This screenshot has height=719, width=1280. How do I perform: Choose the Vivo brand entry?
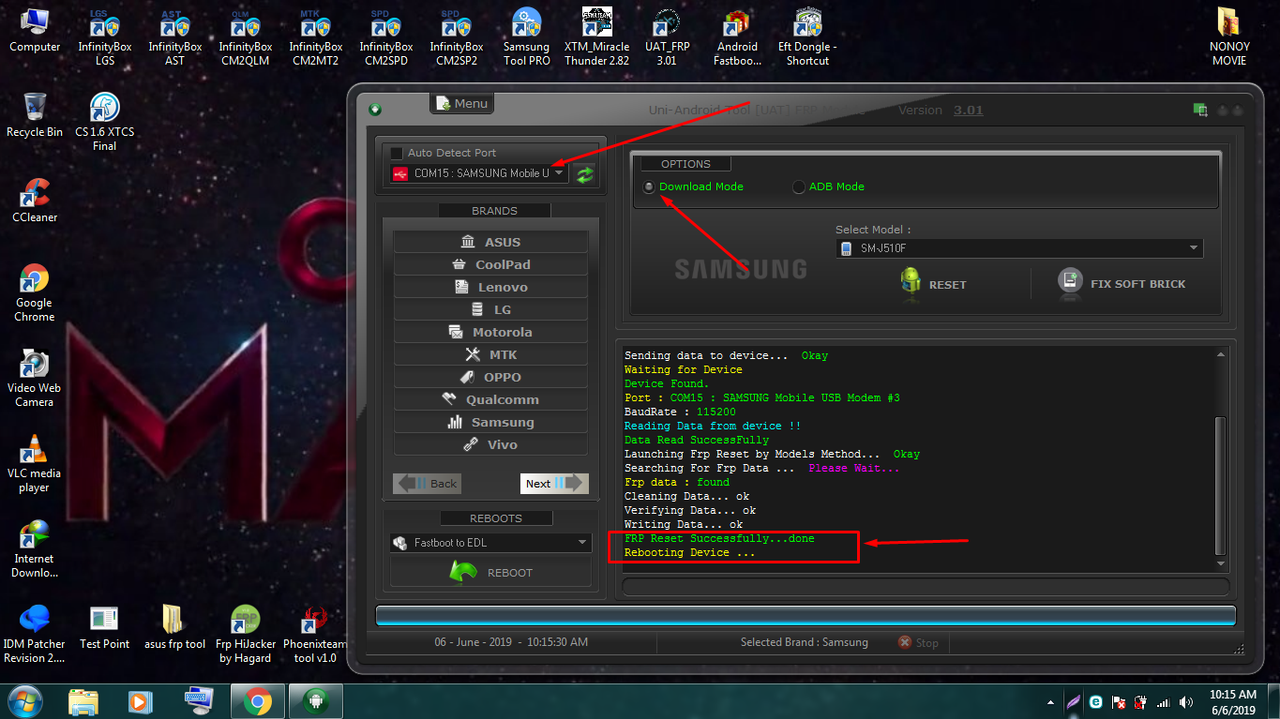click(491, 445)
